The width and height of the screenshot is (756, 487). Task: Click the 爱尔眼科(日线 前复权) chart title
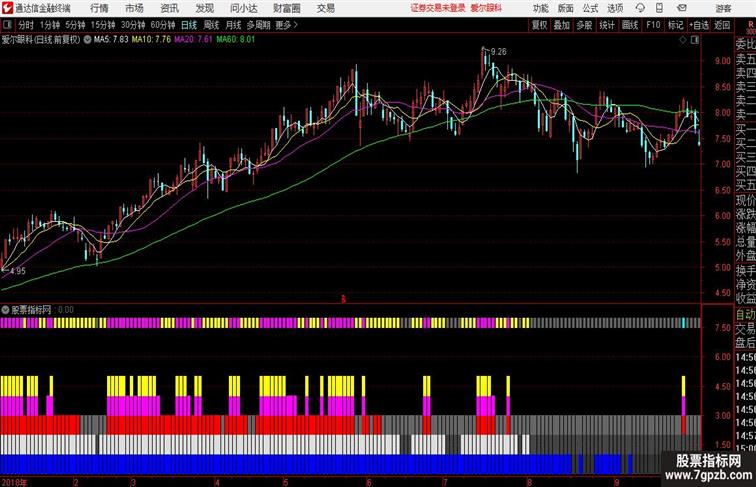(x=41, y=40)
